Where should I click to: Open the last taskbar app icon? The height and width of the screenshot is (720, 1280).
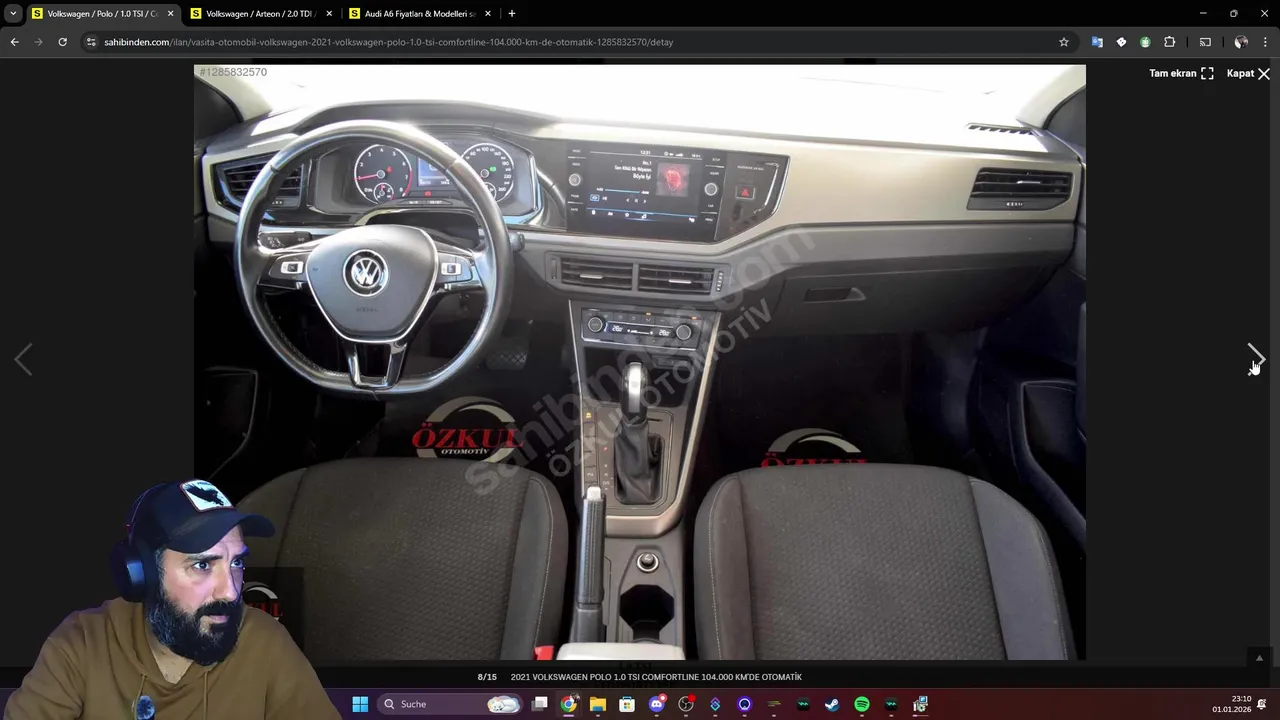920,704
